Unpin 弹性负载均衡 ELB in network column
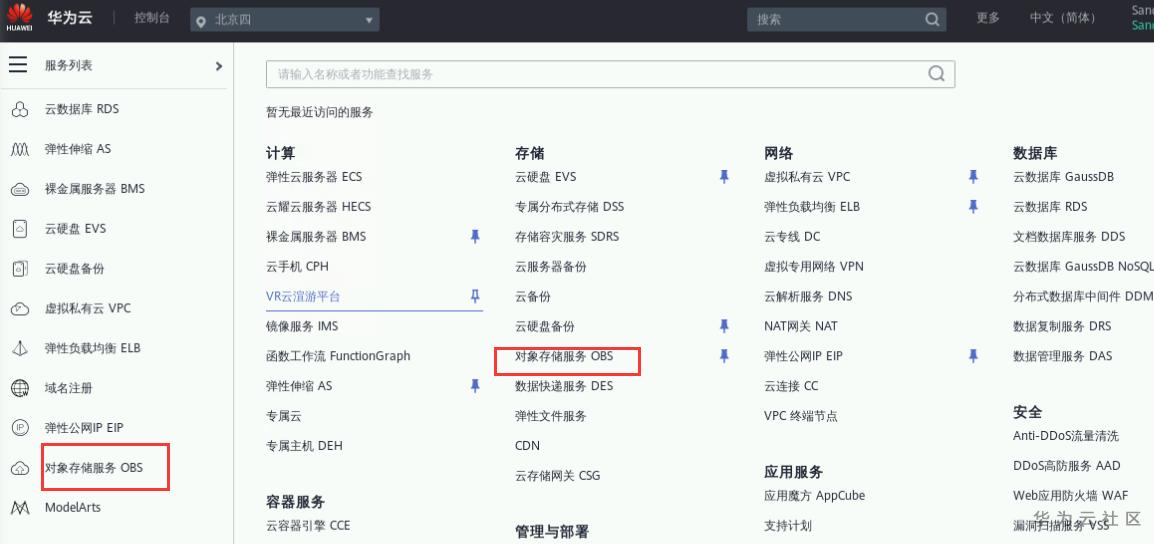The height and width of the screenshot is (544, 1154). (x=973, y=207)
